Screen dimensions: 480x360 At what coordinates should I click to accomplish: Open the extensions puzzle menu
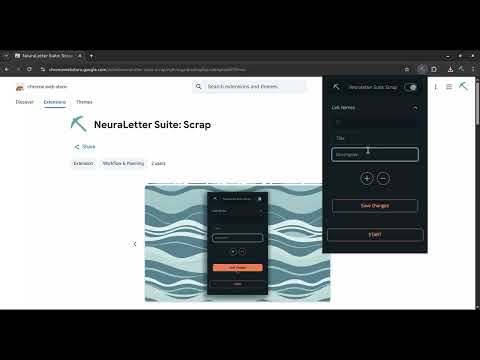(x=434, y=69)
